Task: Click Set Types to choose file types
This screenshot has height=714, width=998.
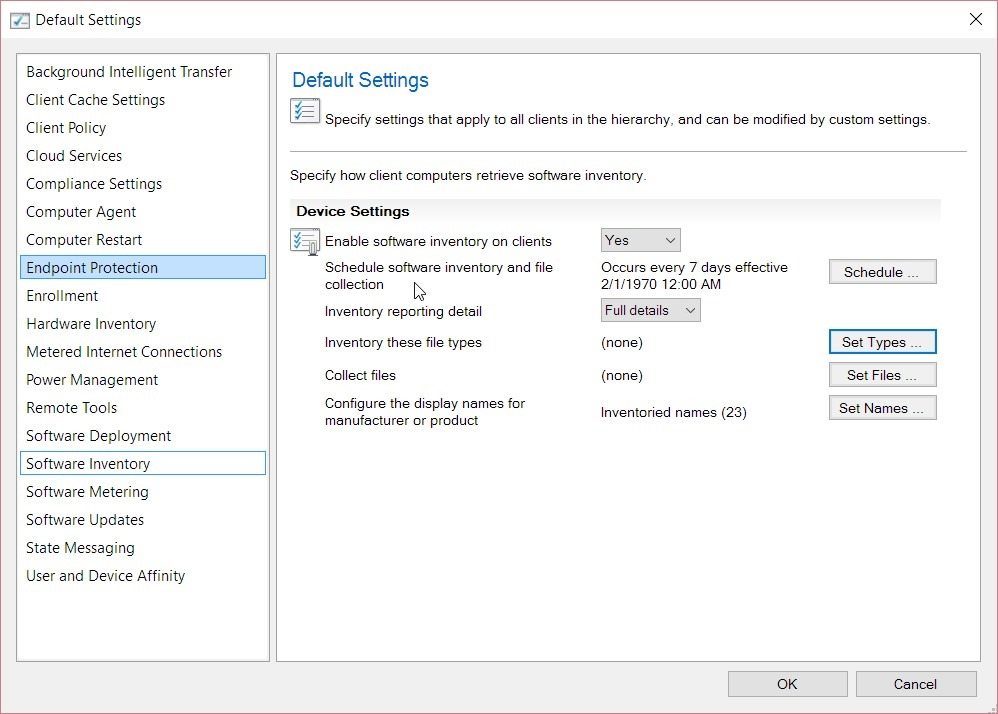Action: tap(882, 342)
